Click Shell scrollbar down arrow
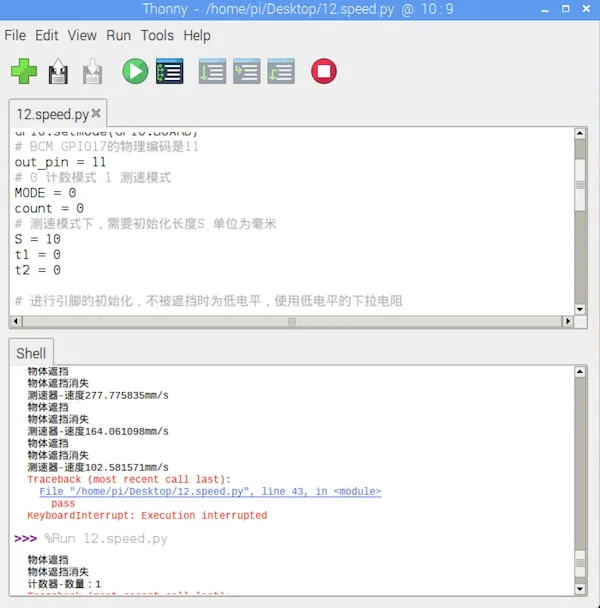Screen dimensions: 600x608 tap(580, 589)
